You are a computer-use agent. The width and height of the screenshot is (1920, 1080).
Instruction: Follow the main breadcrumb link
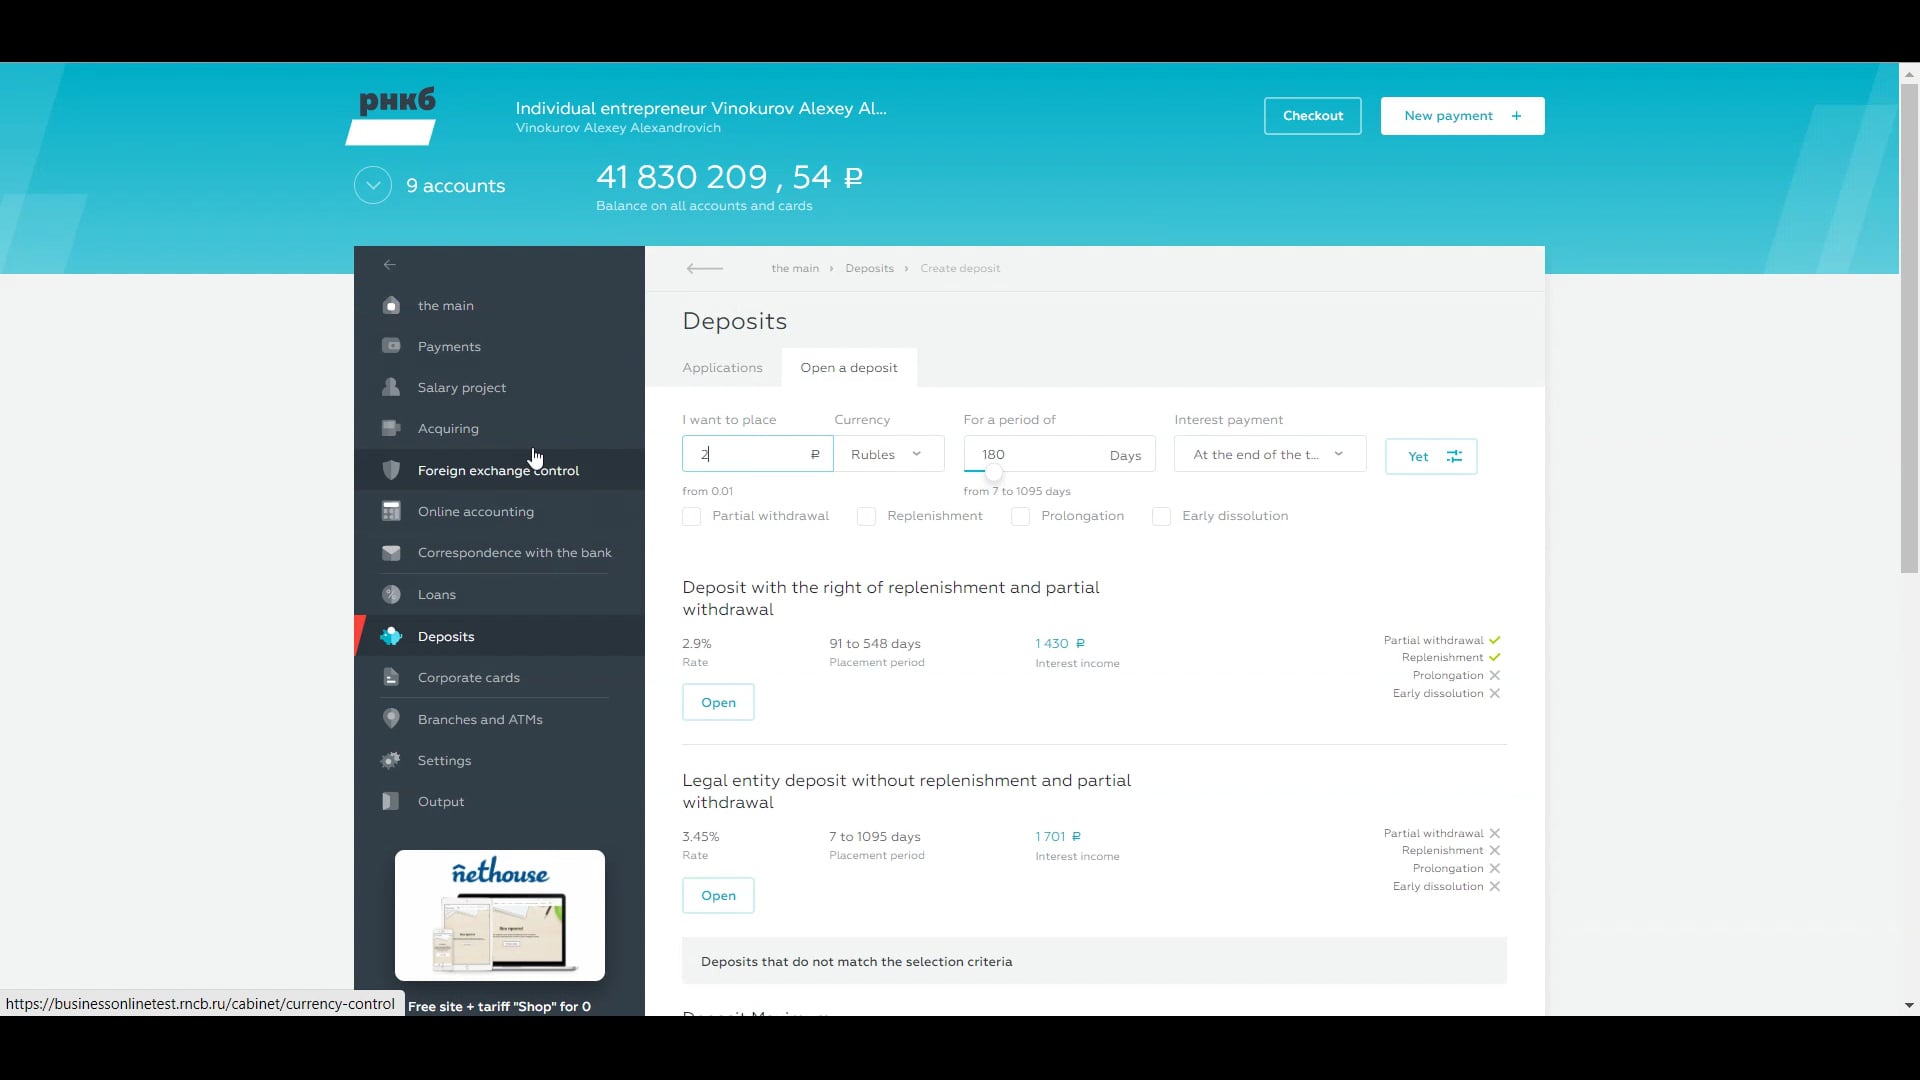click(x=795, y=268)
